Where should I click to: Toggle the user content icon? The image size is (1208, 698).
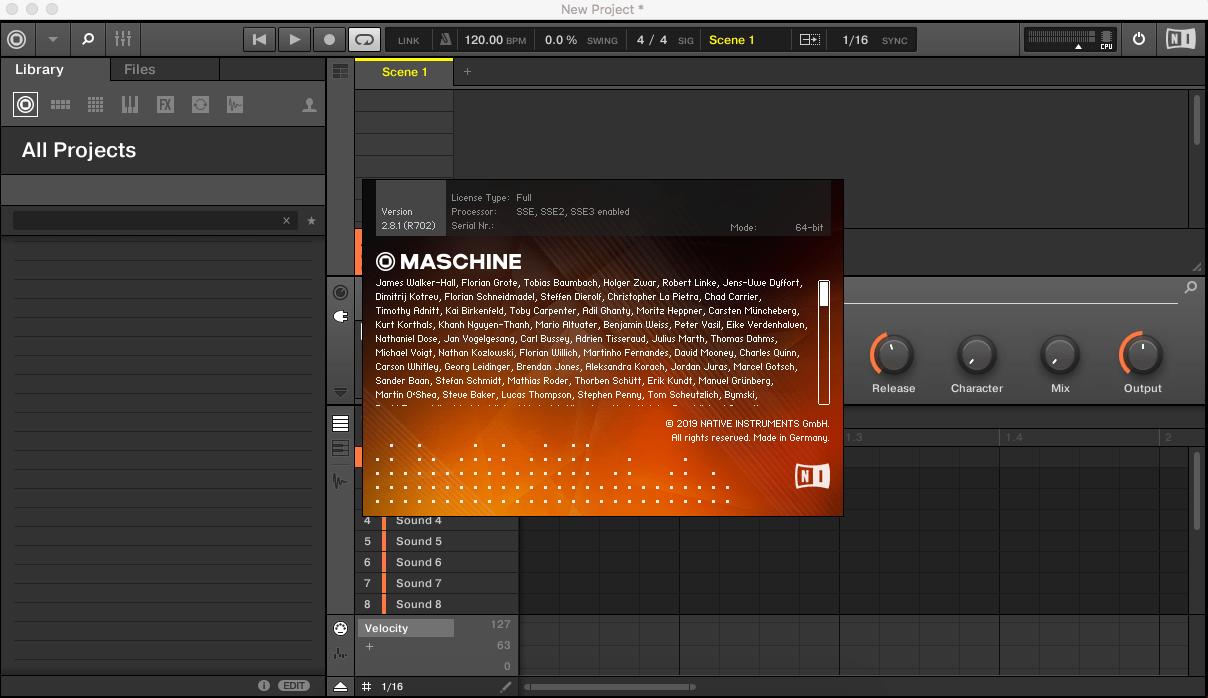click(x=310, y=104)
